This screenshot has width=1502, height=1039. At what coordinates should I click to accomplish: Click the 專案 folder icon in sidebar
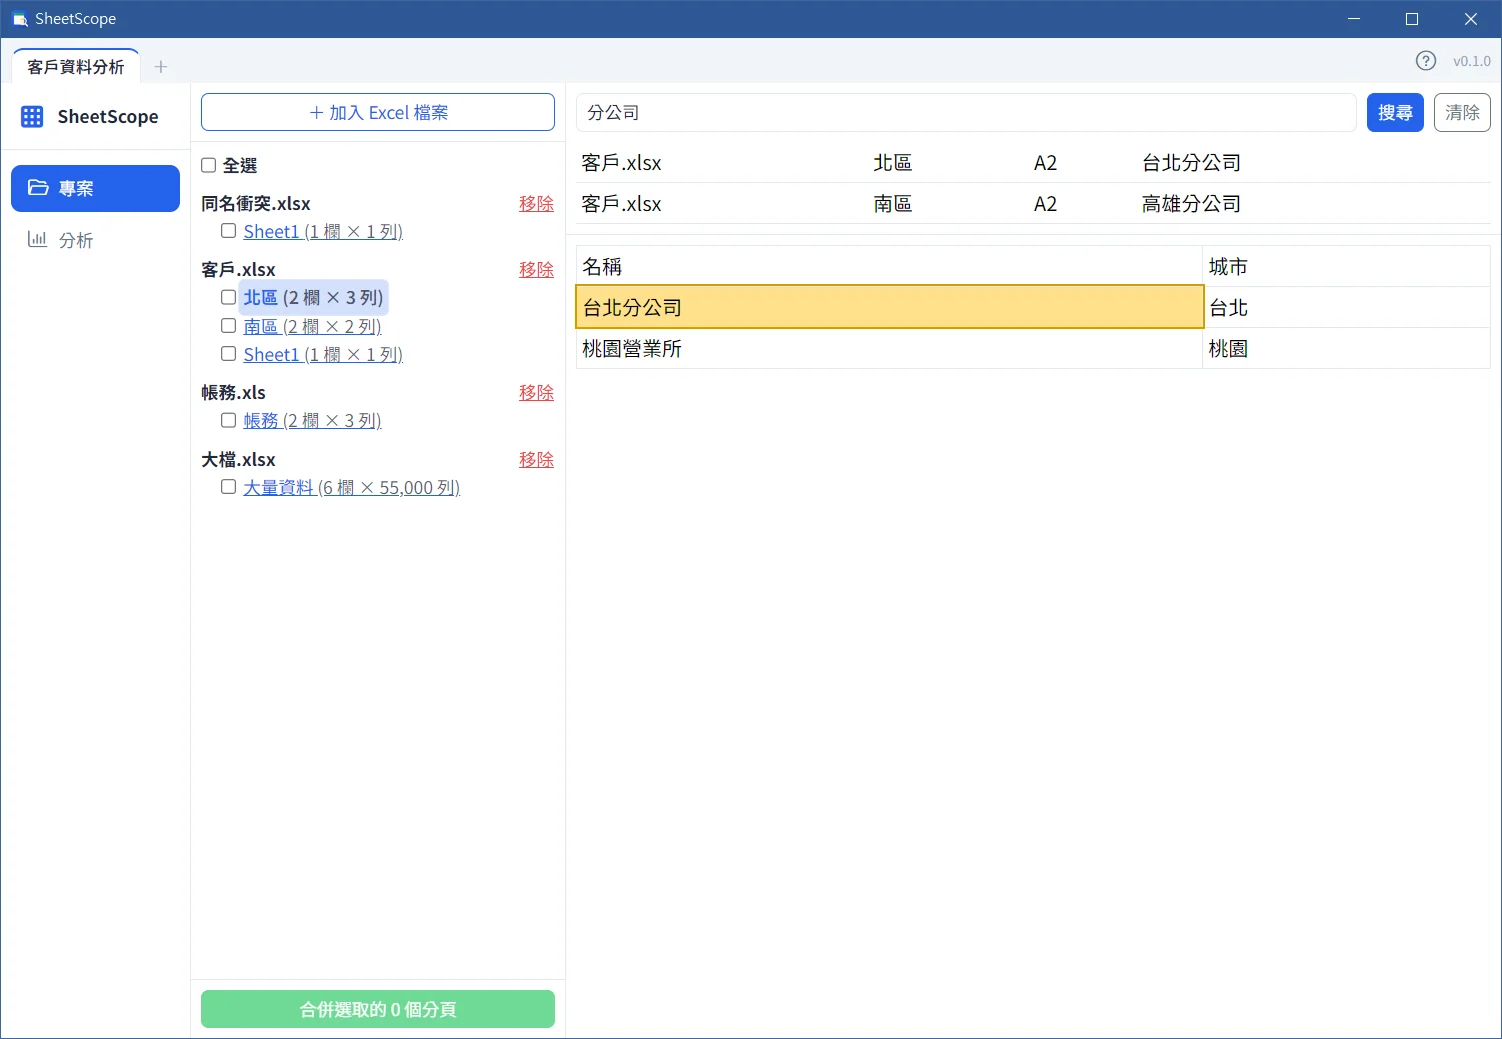click(38, 188)
